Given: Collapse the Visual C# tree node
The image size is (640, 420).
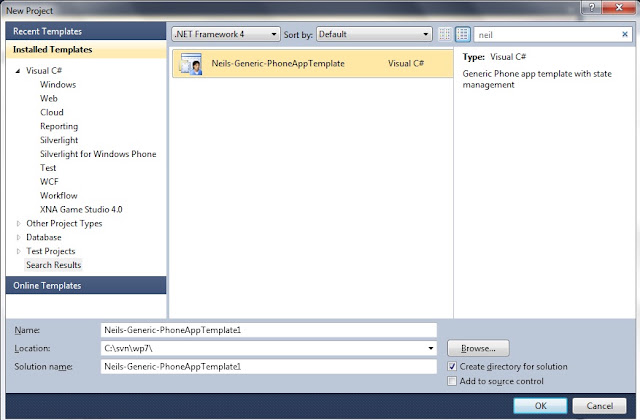Looking at the screenshot, I should [18, 71].
